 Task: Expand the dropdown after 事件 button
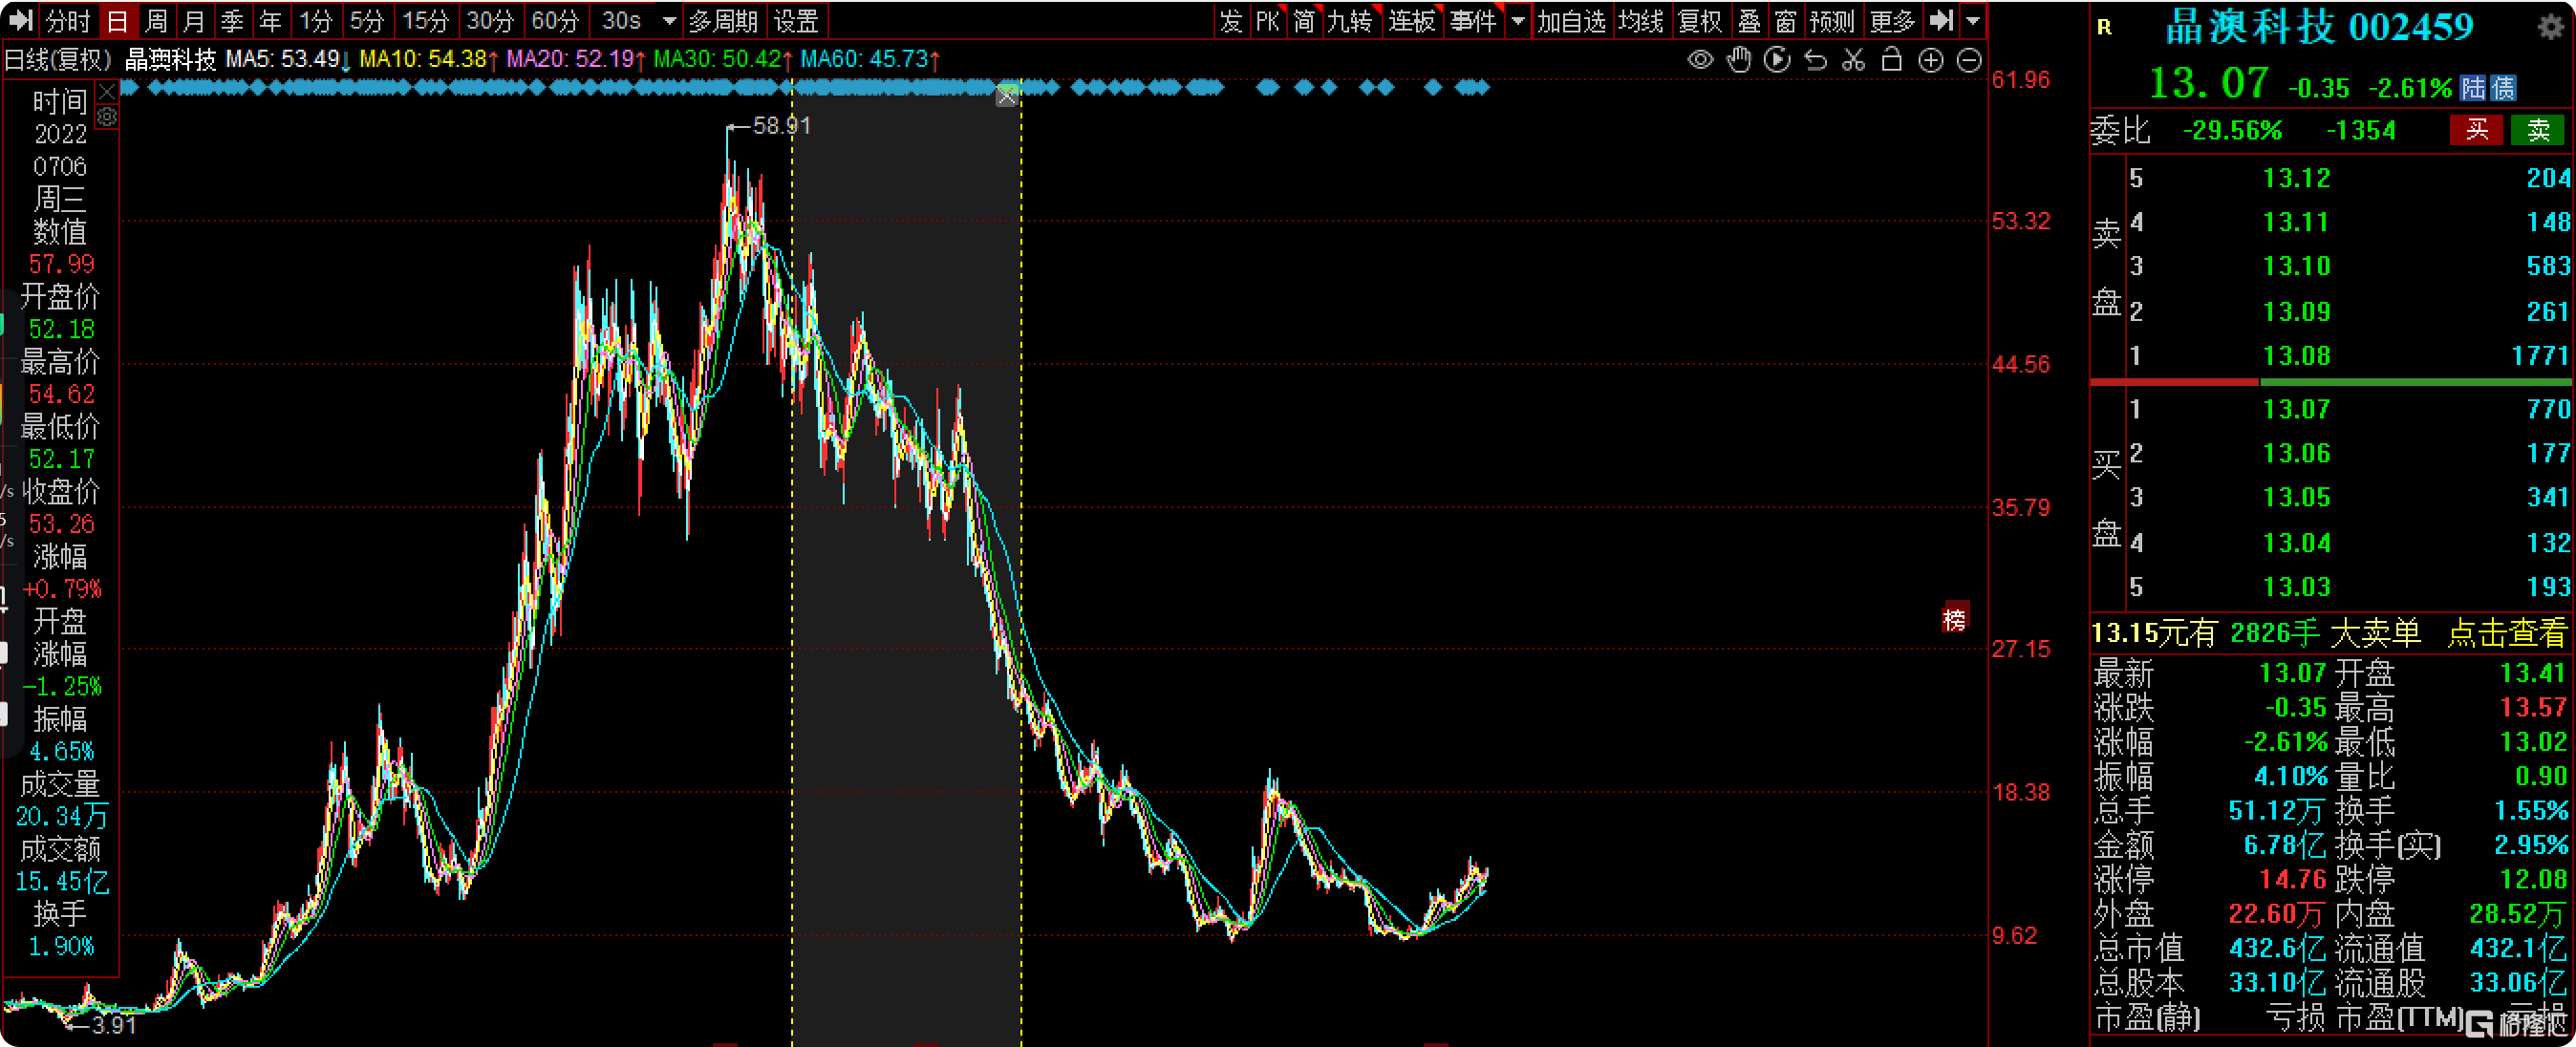[x=1518, y=21]
